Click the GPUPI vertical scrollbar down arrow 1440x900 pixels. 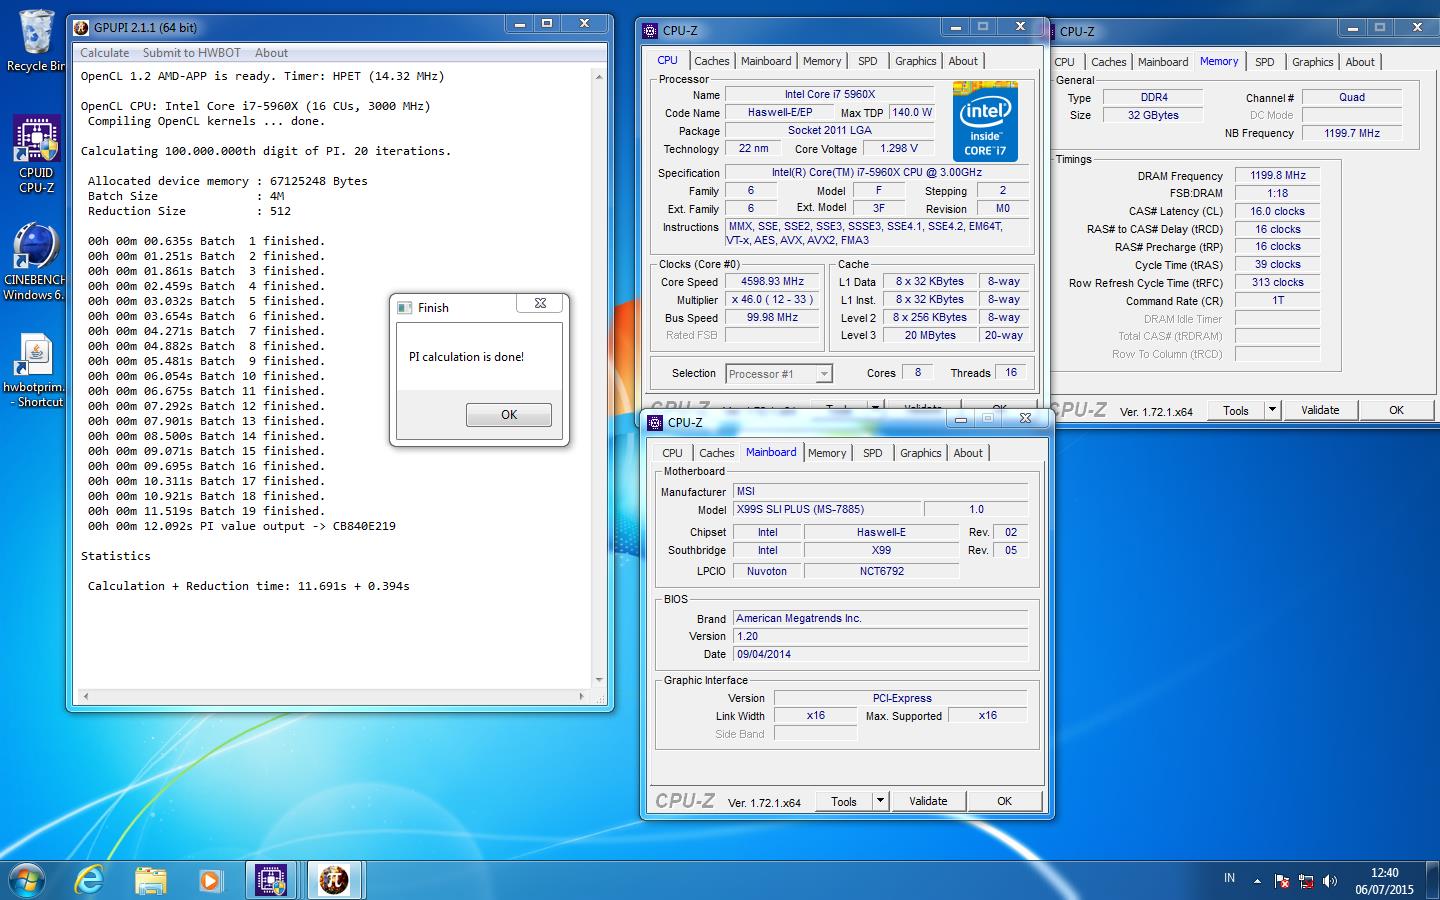[599, 680]
